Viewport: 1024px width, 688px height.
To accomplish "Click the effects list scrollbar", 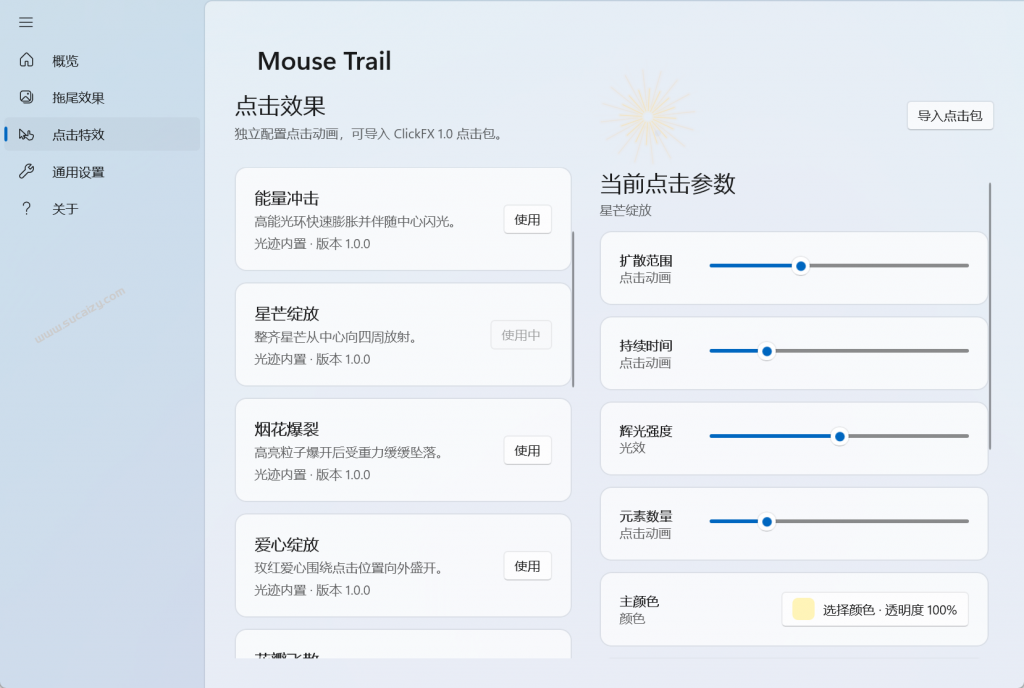I will tap(573, 309).
